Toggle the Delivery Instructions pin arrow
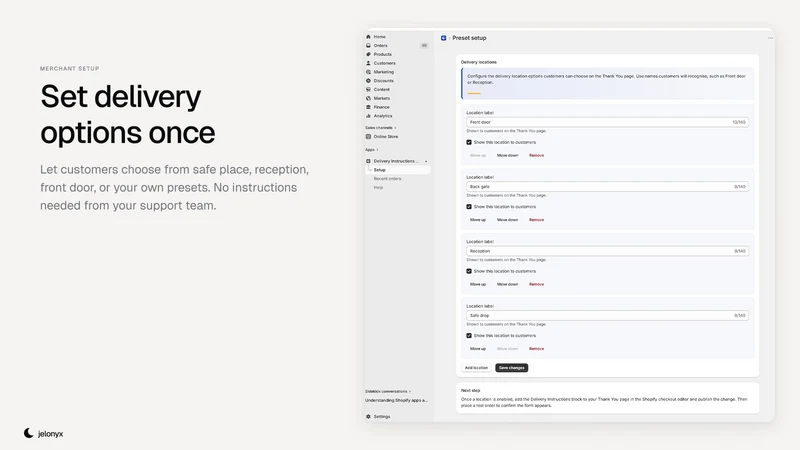Viewport: 800px width, 450px height. (426, 161)
